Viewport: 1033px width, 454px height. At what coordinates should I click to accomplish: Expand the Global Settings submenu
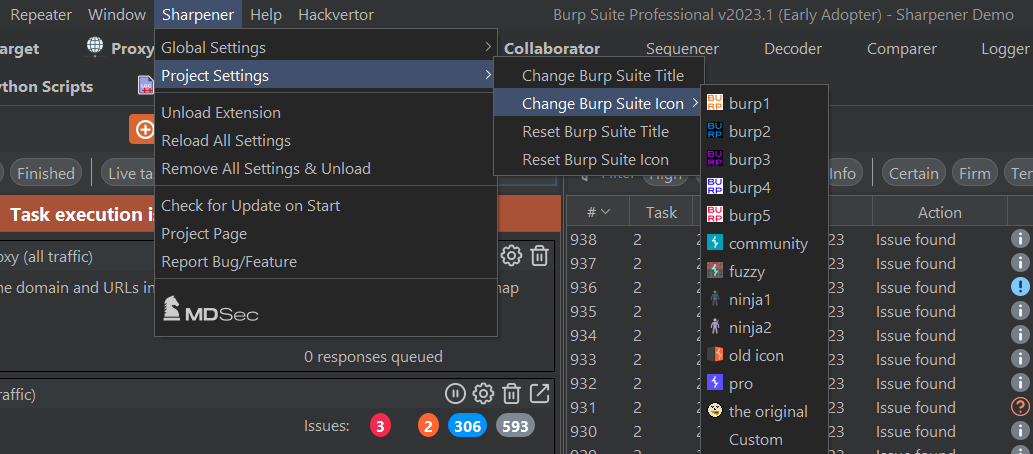click(325, 47)
